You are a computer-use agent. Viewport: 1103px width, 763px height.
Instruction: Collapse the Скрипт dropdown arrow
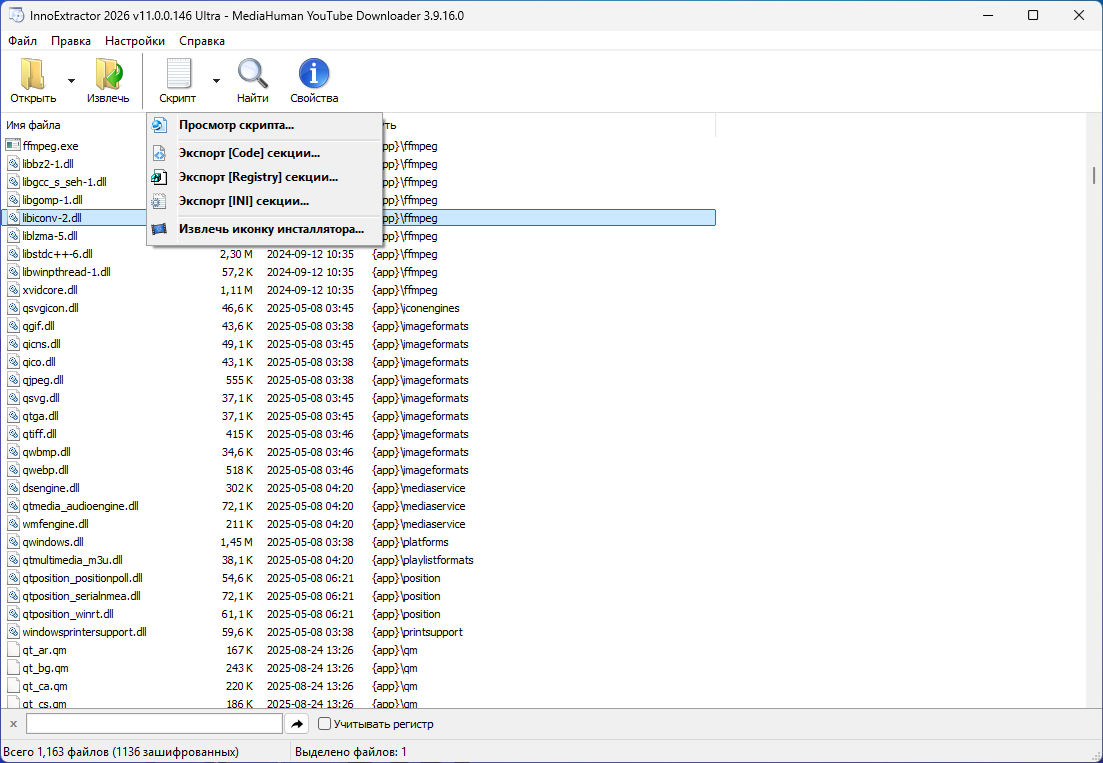[x=216, y=81]
